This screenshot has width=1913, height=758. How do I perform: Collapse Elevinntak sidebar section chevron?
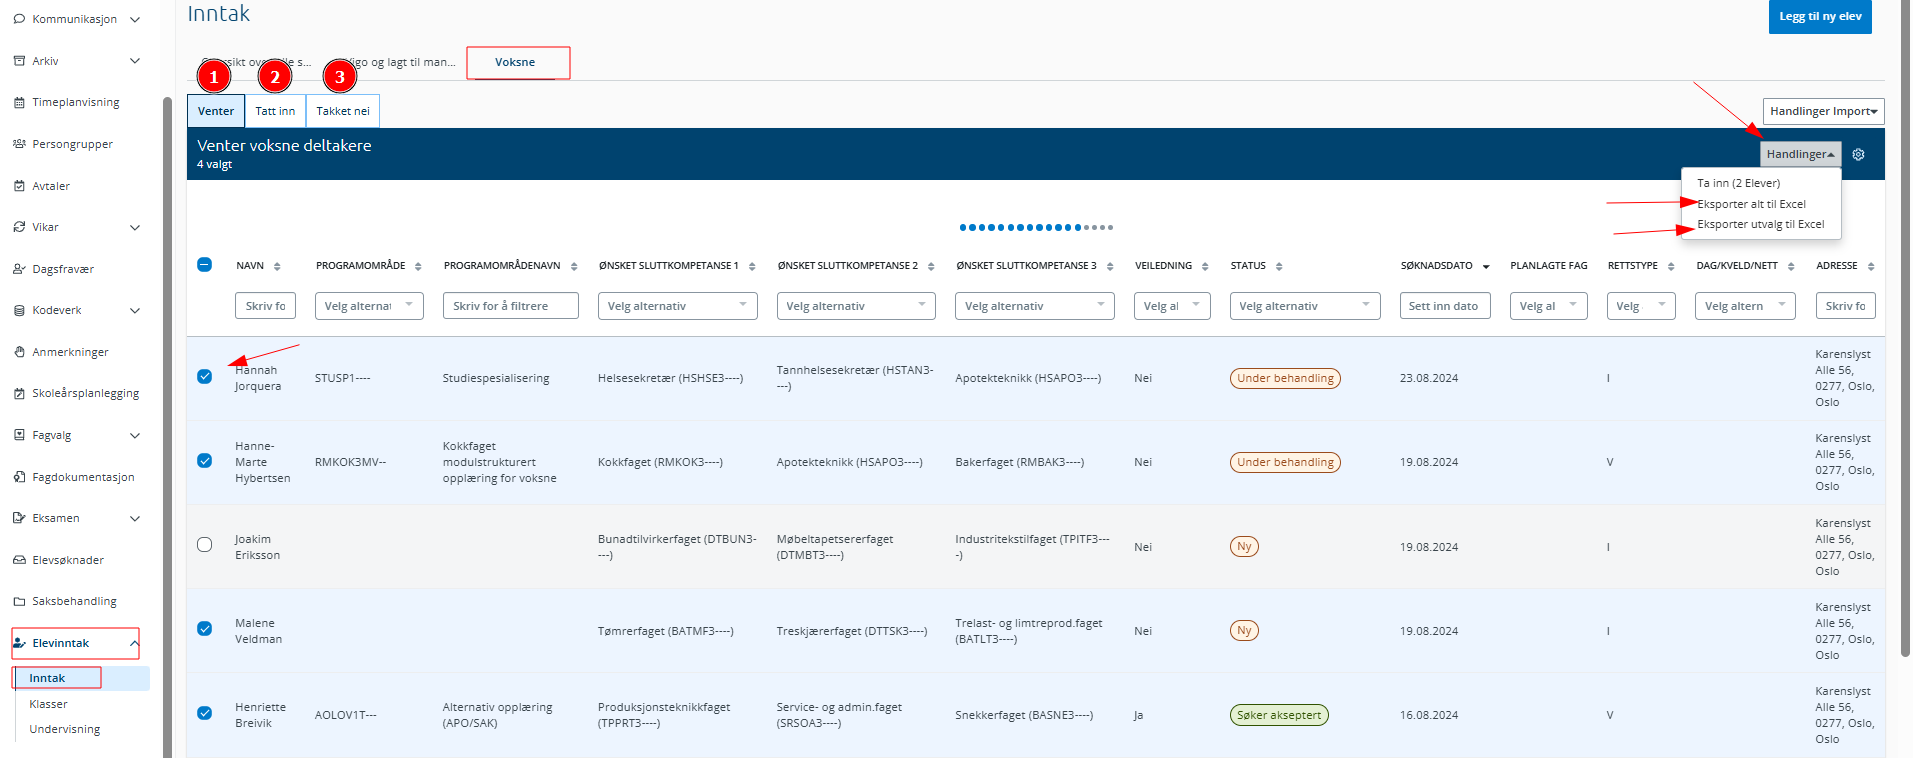[134, 643]
